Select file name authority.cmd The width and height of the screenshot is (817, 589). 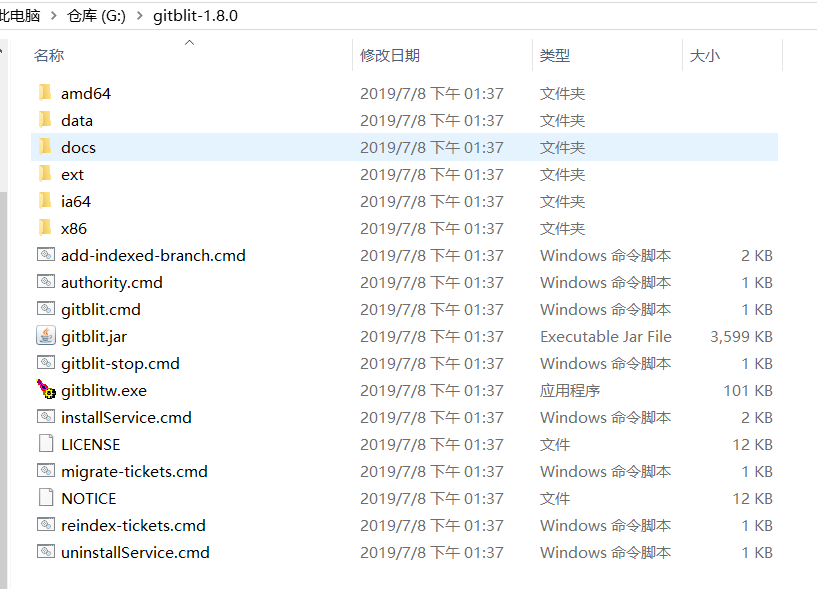(x=112, y=283)
